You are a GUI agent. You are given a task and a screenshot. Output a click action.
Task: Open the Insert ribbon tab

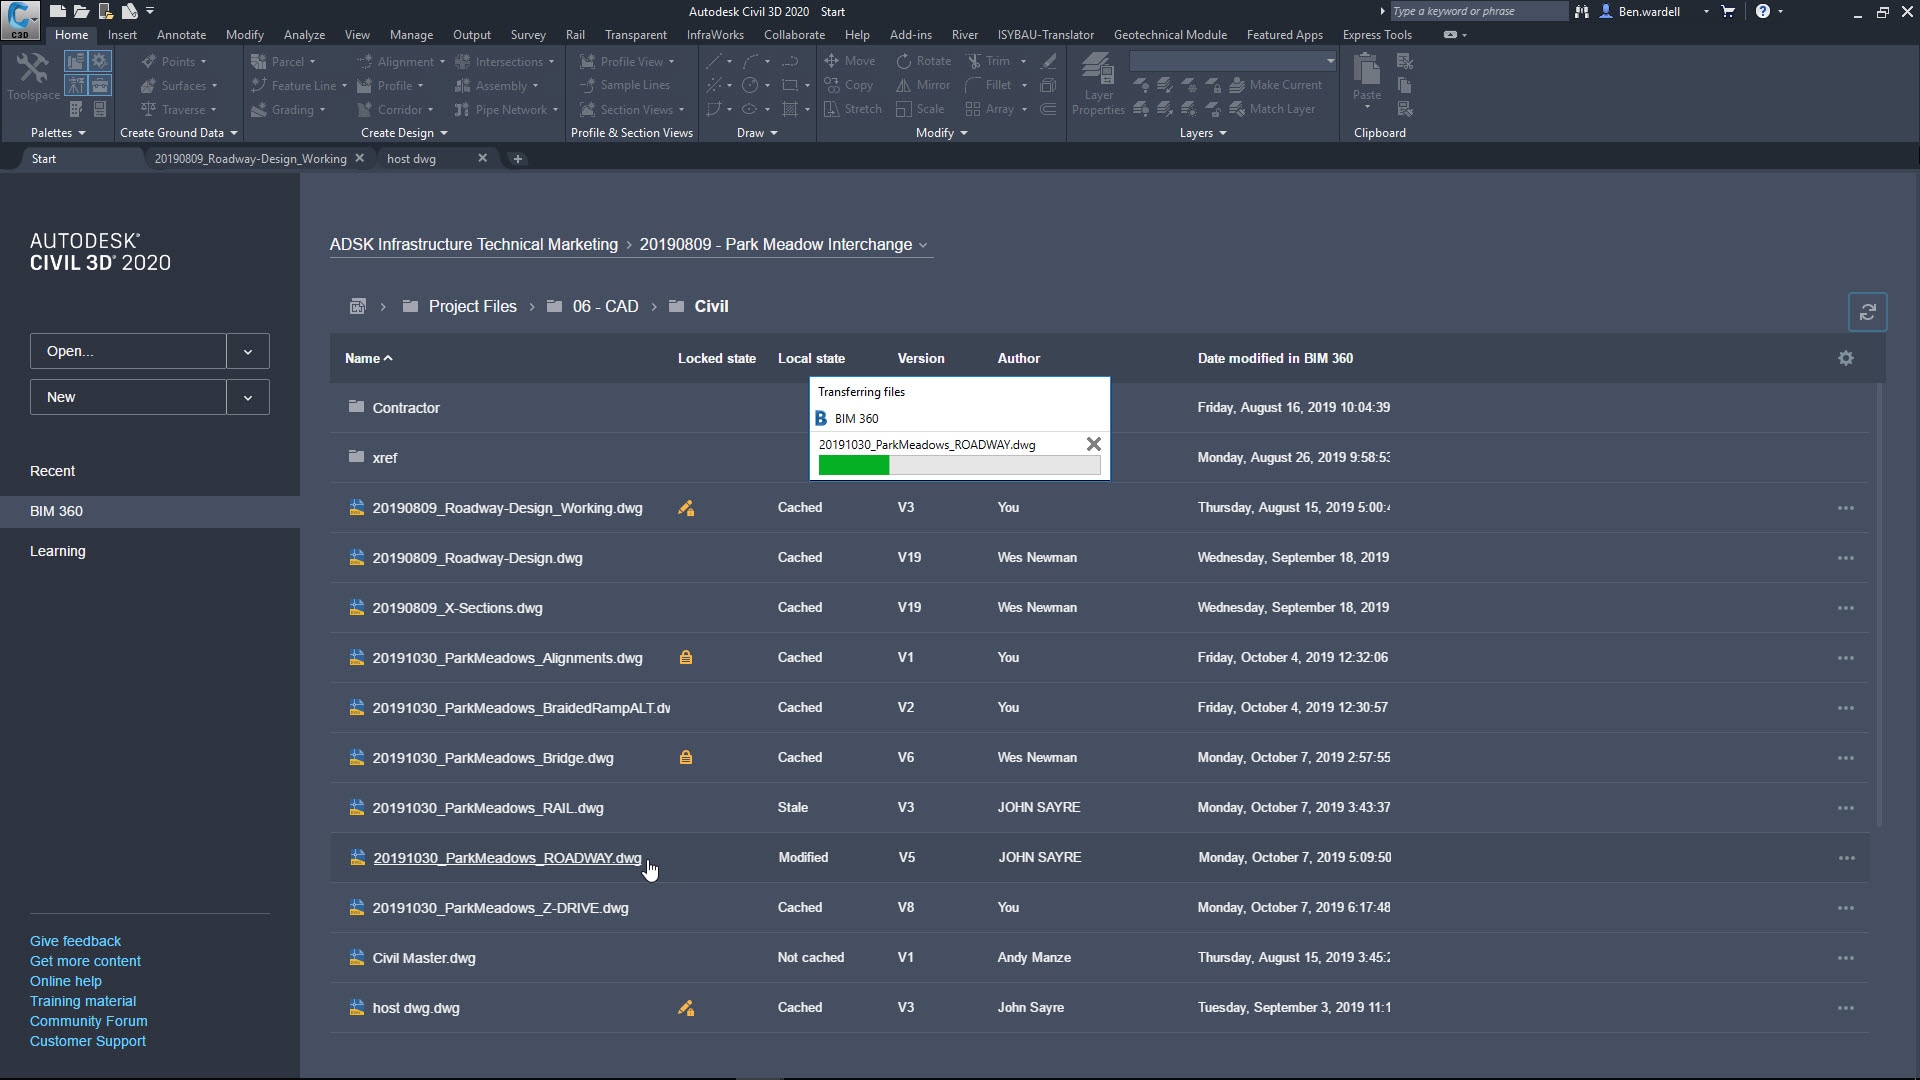pos(122,34)
